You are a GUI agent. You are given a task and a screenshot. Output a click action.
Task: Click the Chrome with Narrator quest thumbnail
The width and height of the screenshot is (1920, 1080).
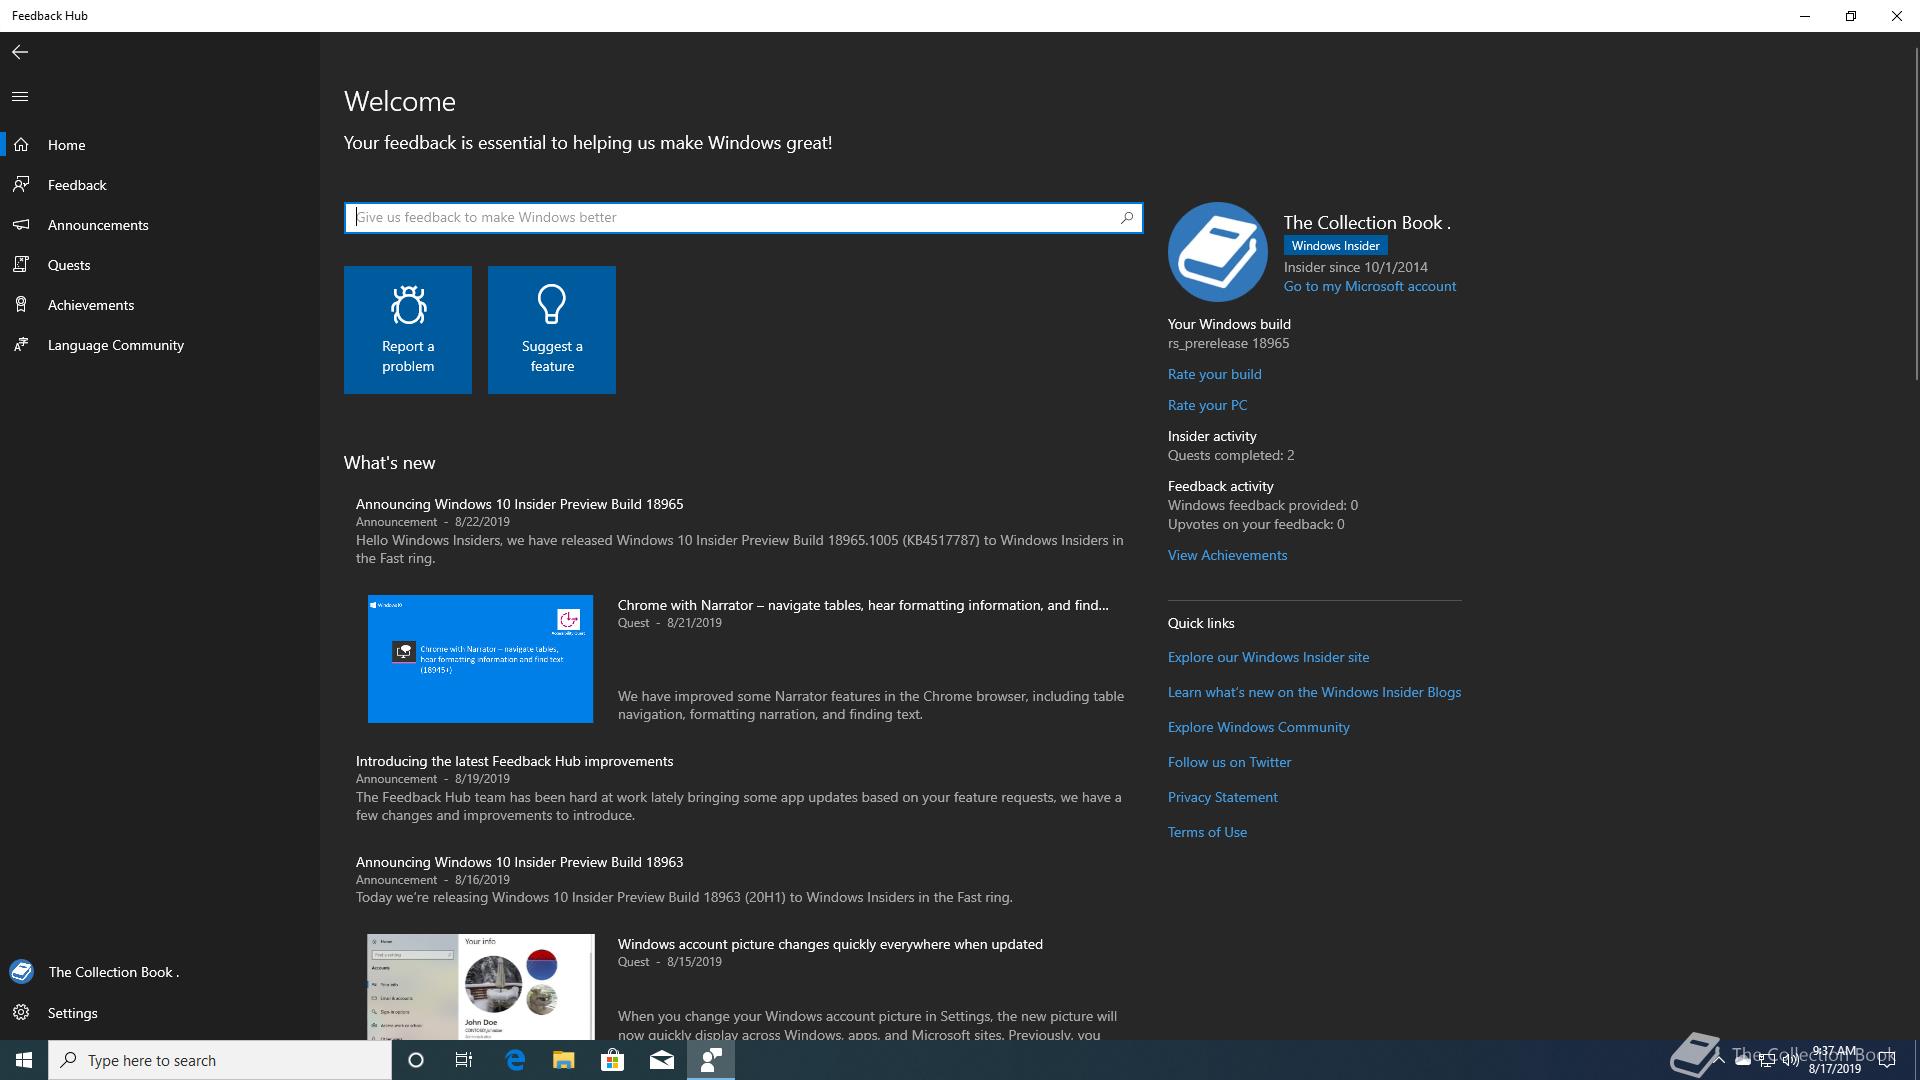tap(480, 659)
